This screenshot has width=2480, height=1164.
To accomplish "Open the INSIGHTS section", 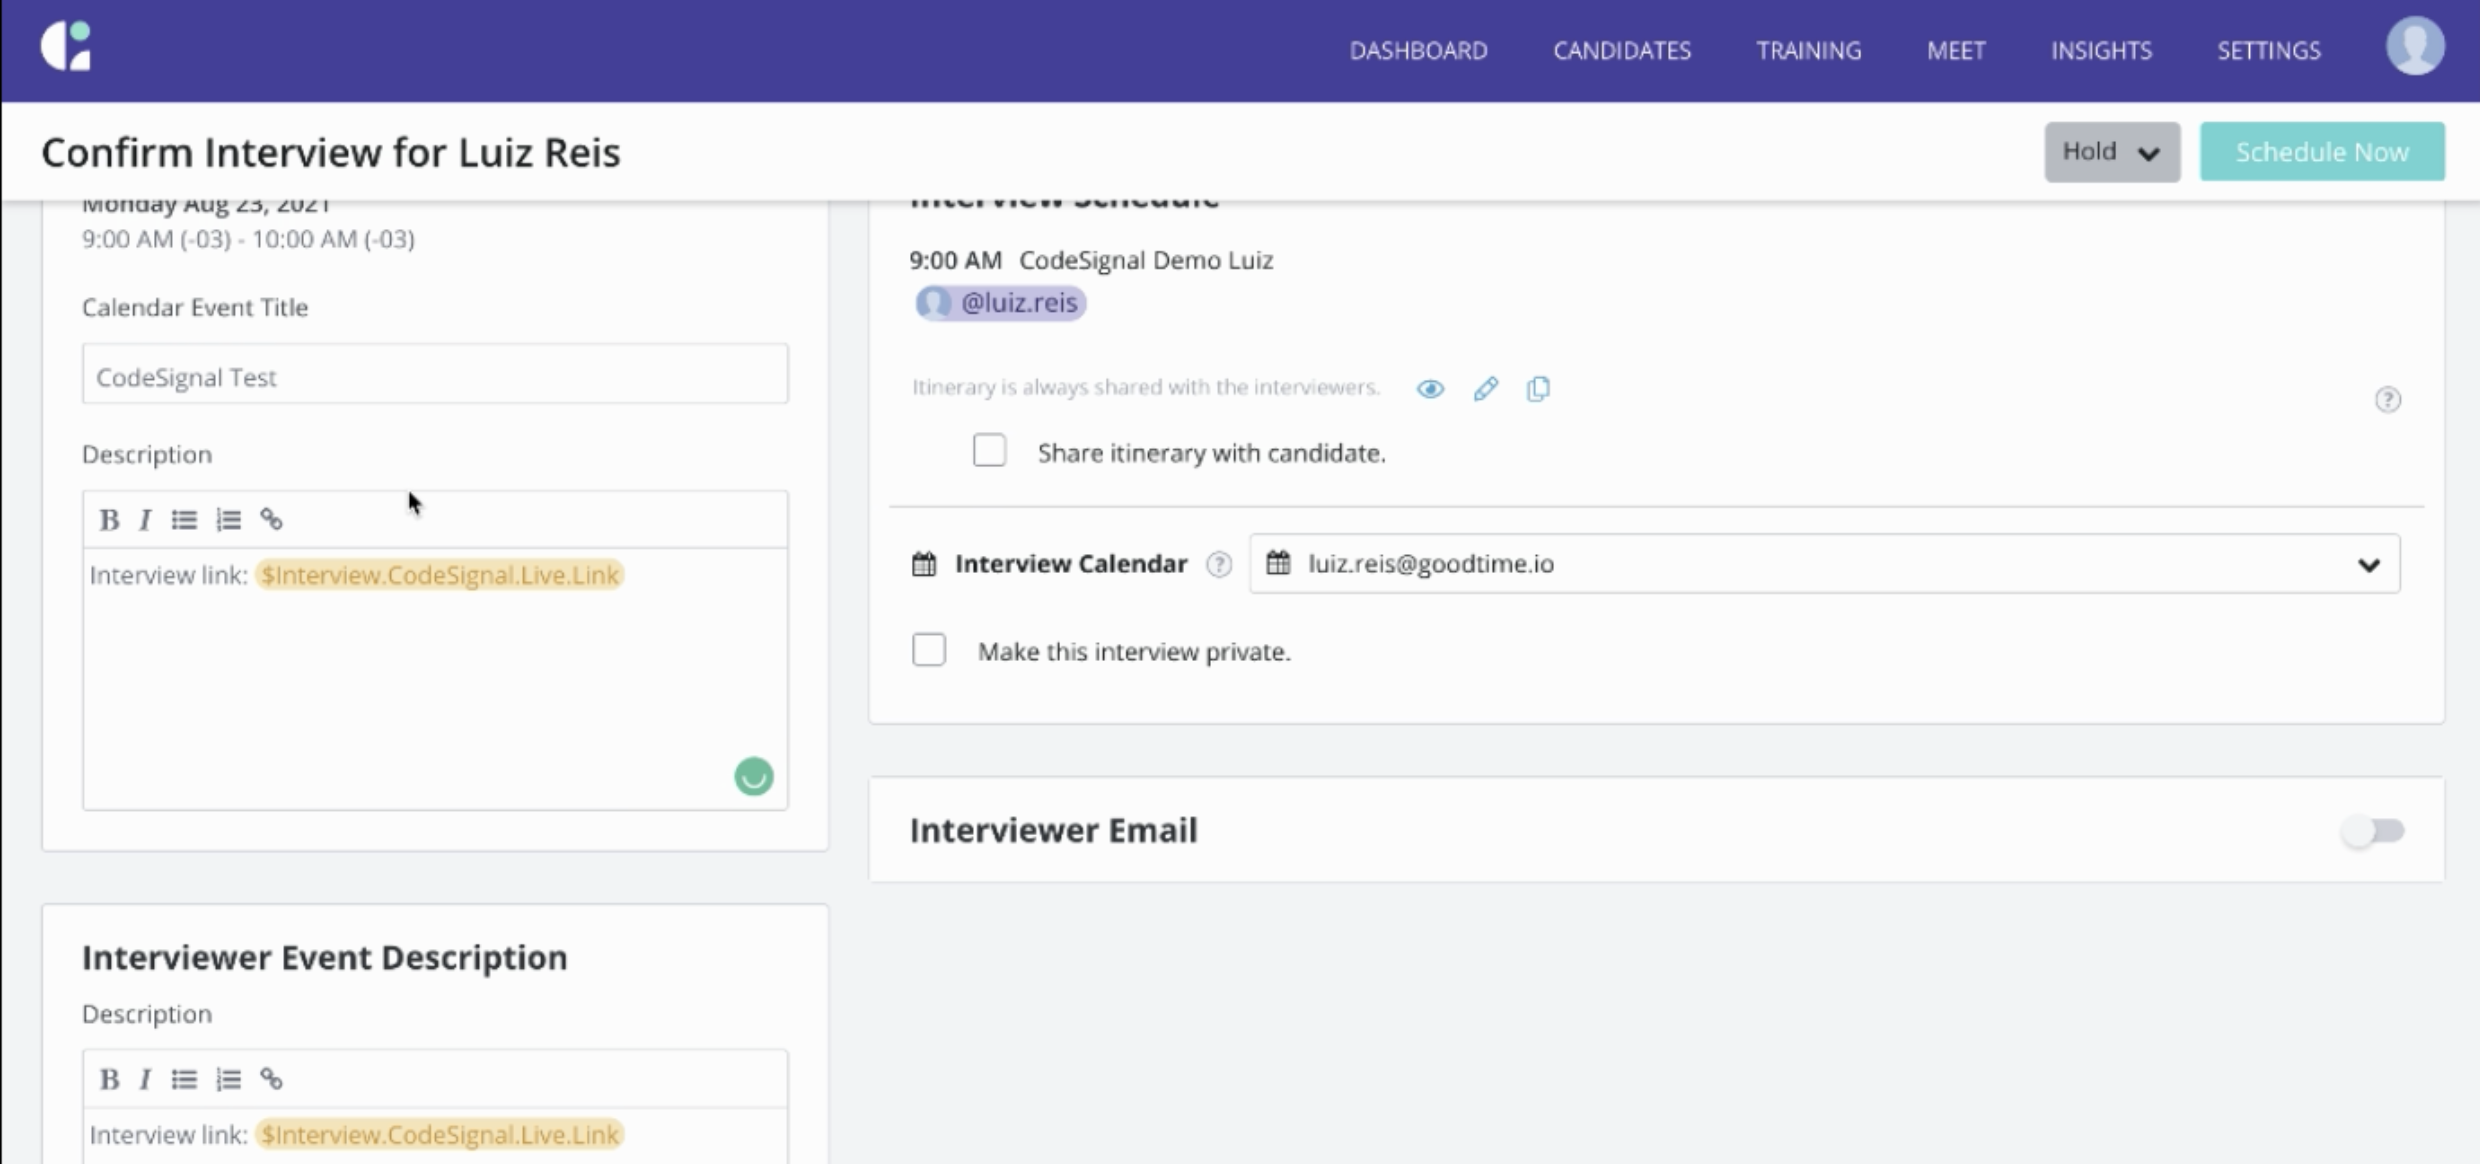I will click(2101, 50).
